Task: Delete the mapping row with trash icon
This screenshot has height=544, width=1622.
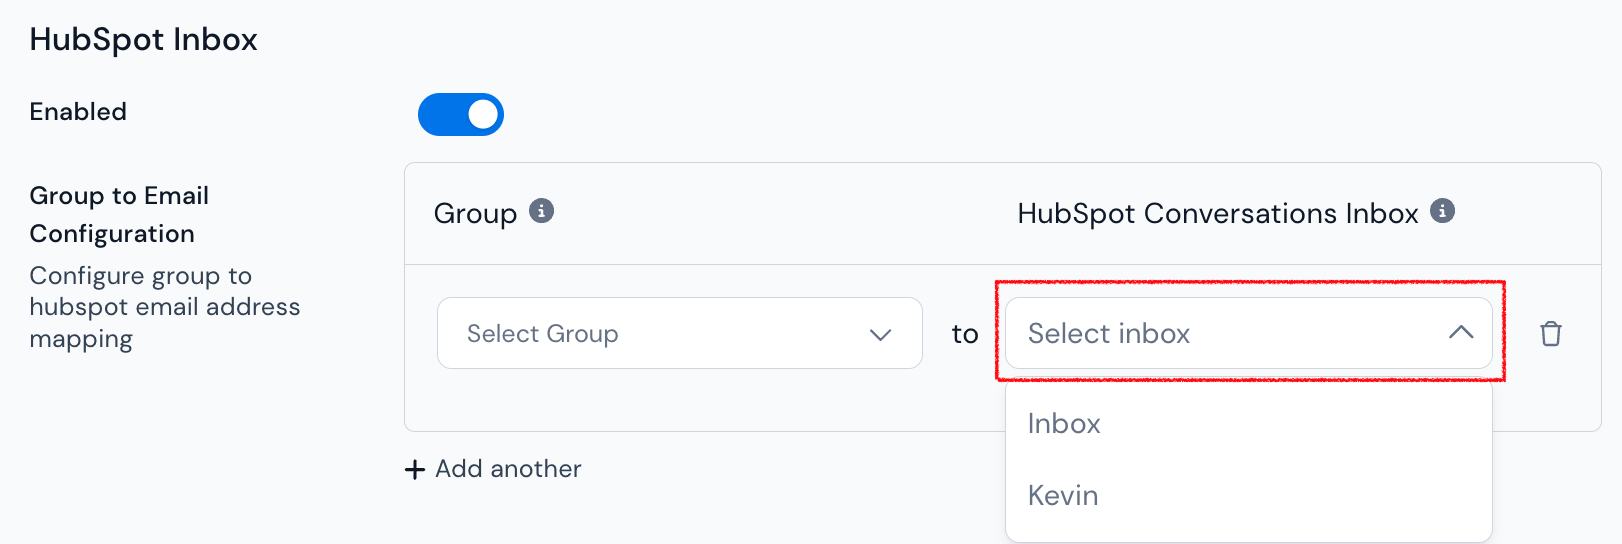Action: [x=1551, y=333]
